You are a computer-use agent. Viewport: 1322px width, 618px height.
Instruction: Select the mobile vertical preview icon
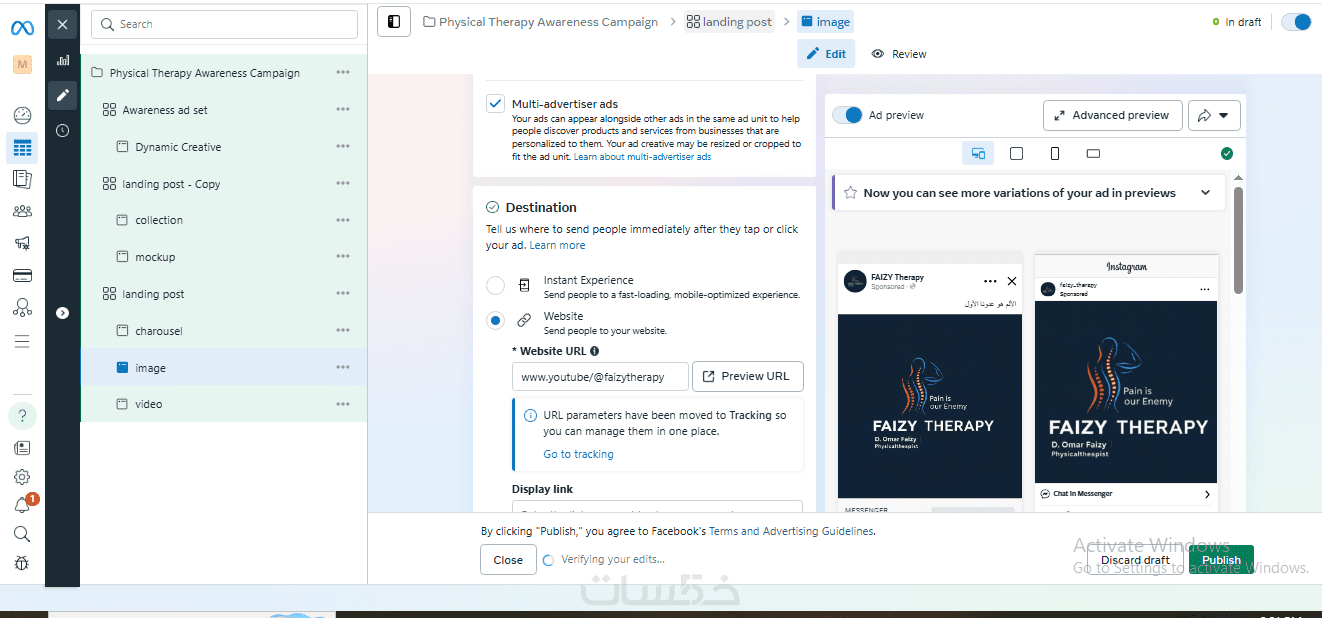(x=1055, y=153)
